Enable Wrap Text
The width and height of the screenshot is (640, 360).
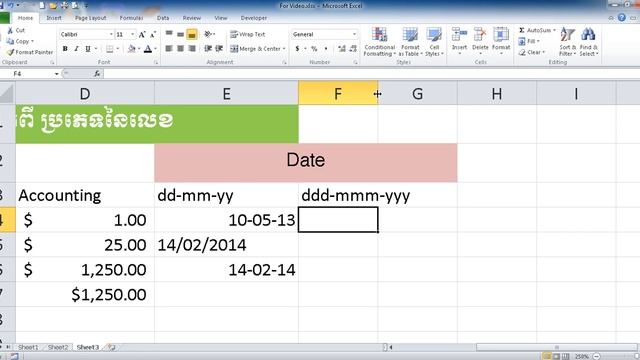point(248,34)
